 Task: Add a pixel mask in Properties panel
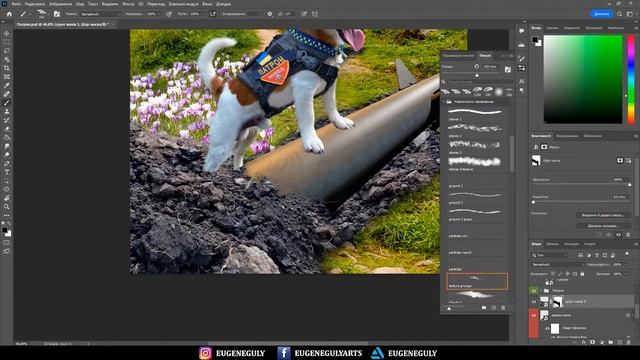620,161
